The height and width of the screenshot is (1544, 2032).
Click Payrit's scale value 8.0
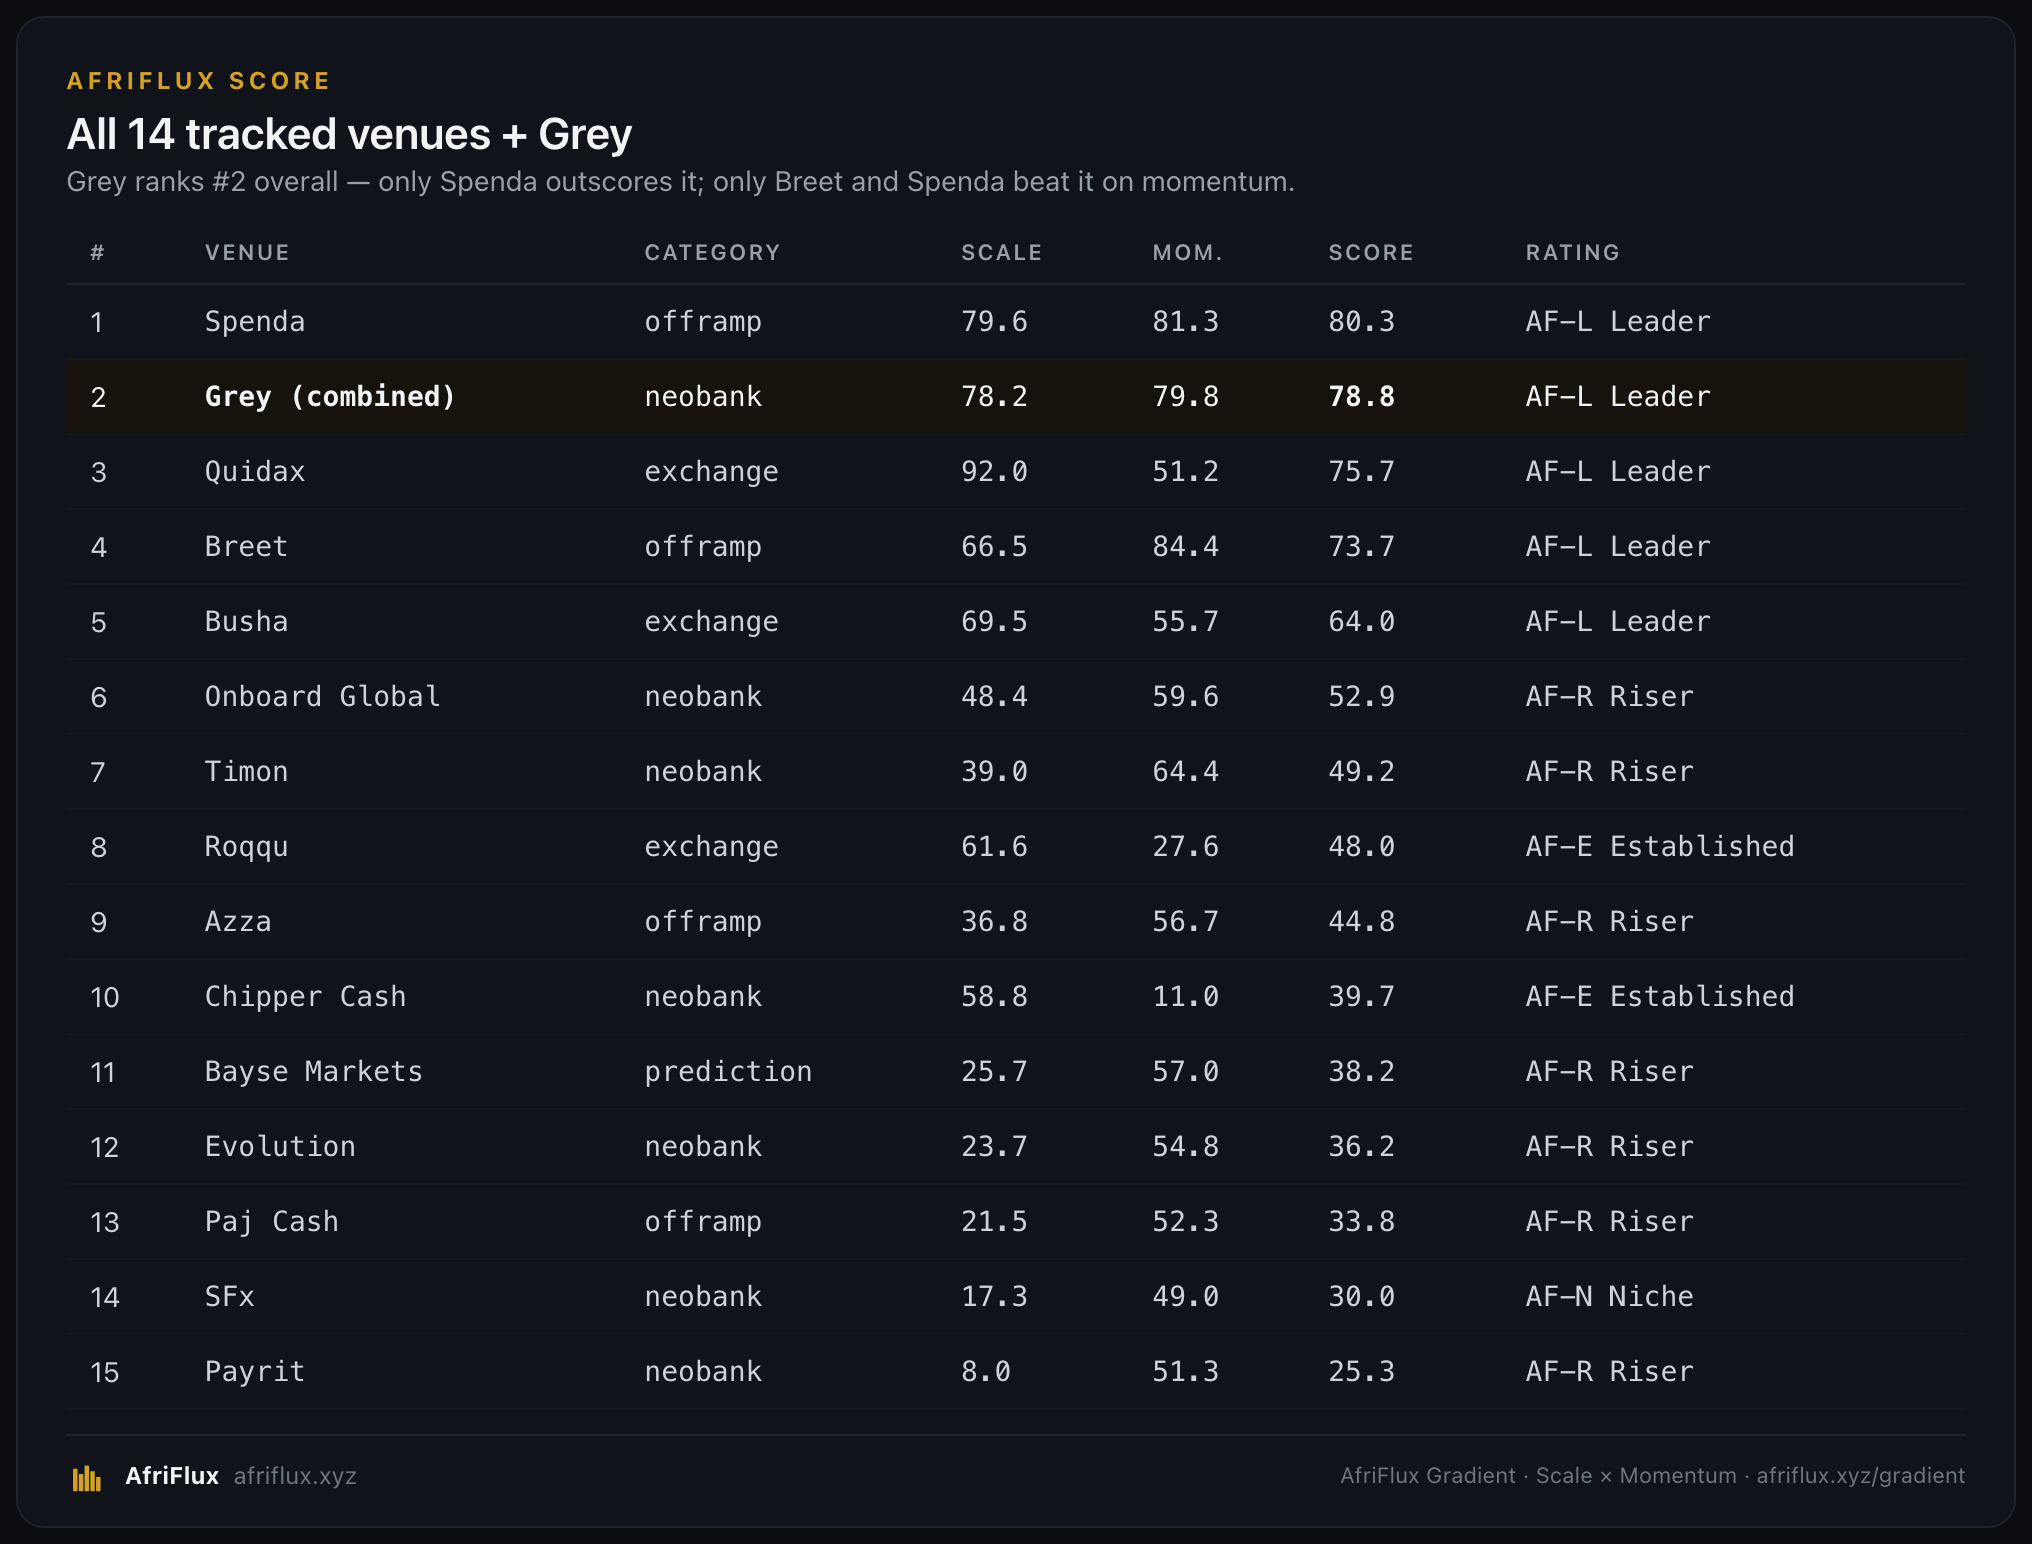[x=986, y=1372]
